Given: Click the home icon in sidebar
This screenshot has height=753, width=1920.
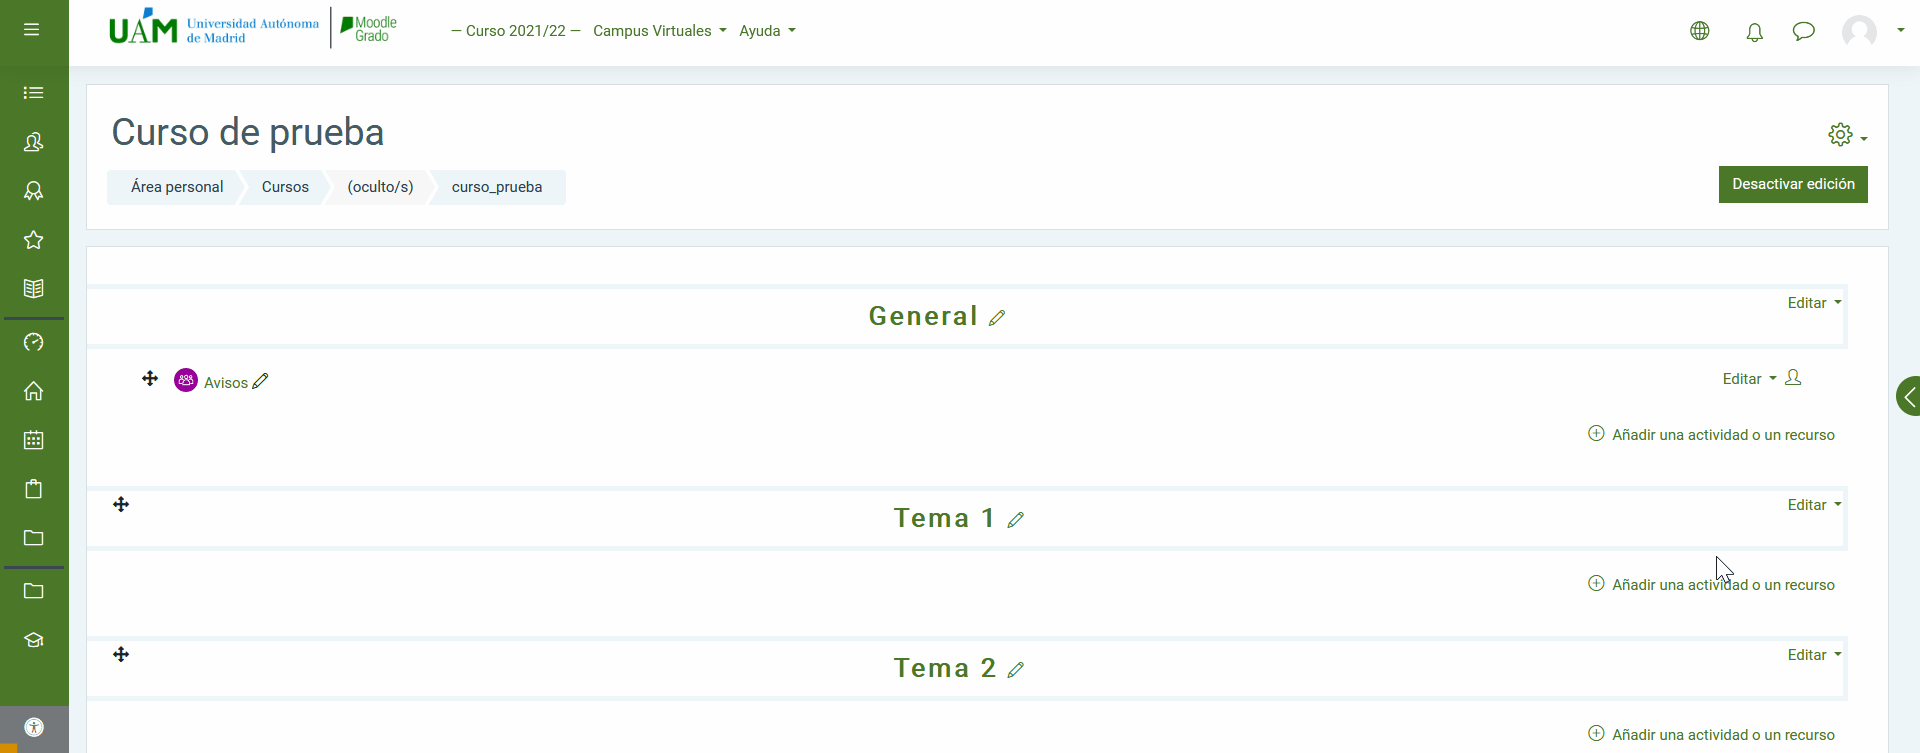Looking at the screenshot, I should pos(34,391).
